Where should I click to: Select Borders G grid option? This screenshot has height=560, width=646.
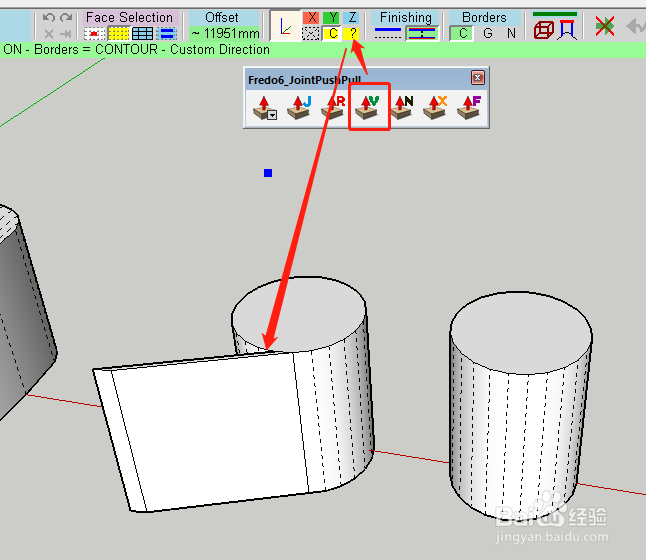[487, 33]
